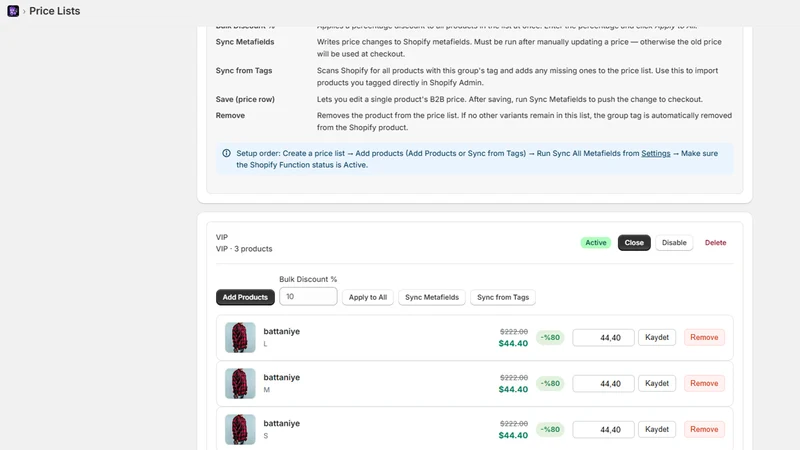Click the Active status badge for VIP
The height and width of the screenshot is (450, 800).
click(x=595, y=243)
